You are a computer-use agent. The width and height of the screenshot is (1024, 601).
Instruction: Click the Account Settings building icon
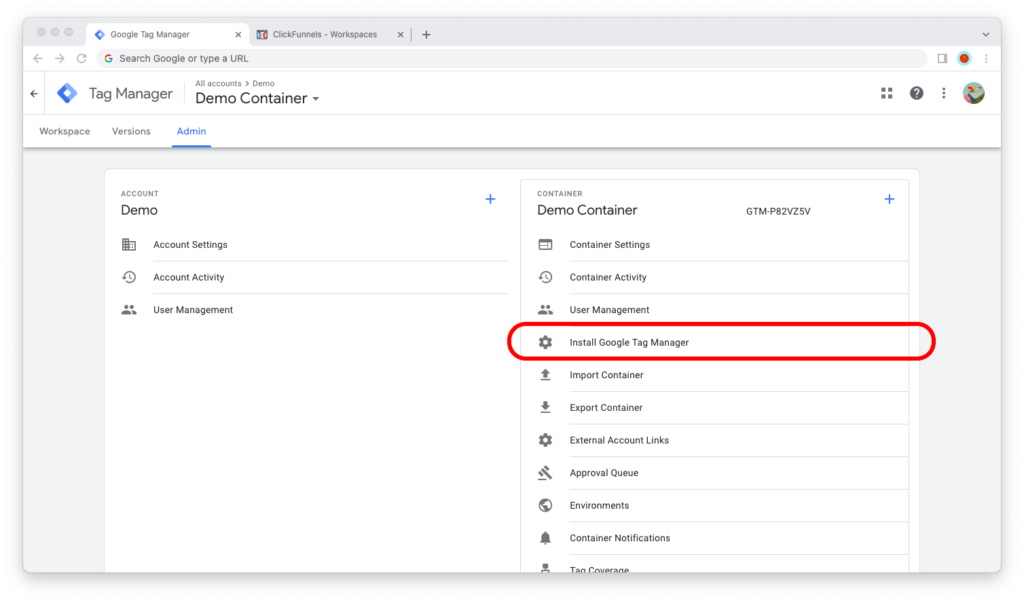(x=129, y=244)
